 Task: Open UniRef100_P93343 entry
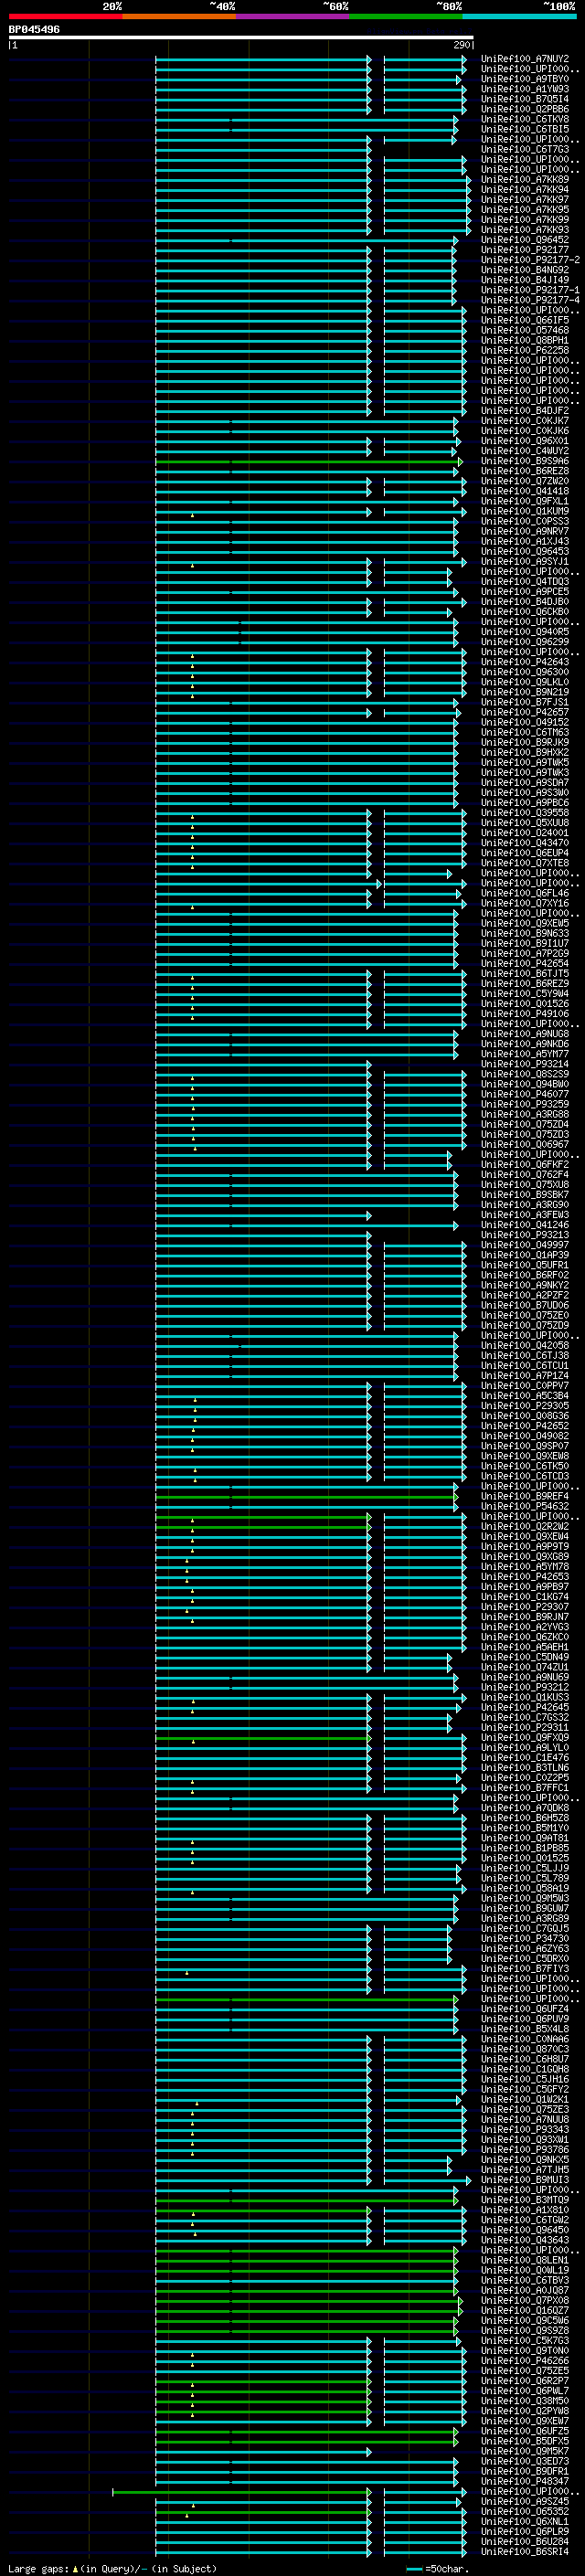coord(525,2130)
